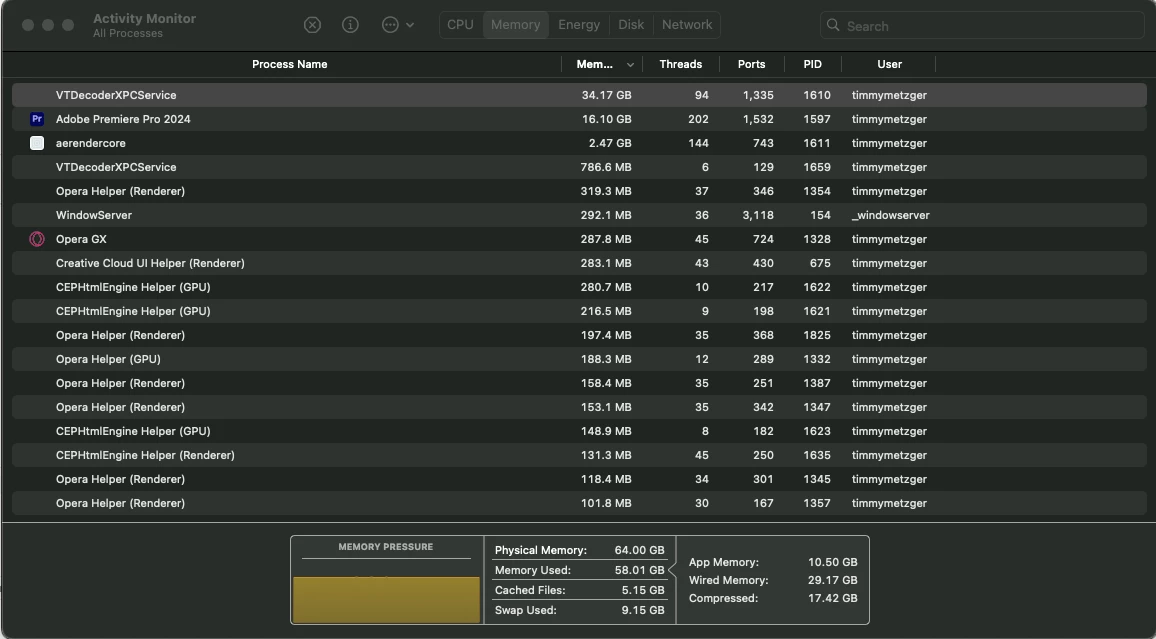1156x639 pixels.
Task: Expand the more actions dropdown chevron
Action: (x=410, y=25)
